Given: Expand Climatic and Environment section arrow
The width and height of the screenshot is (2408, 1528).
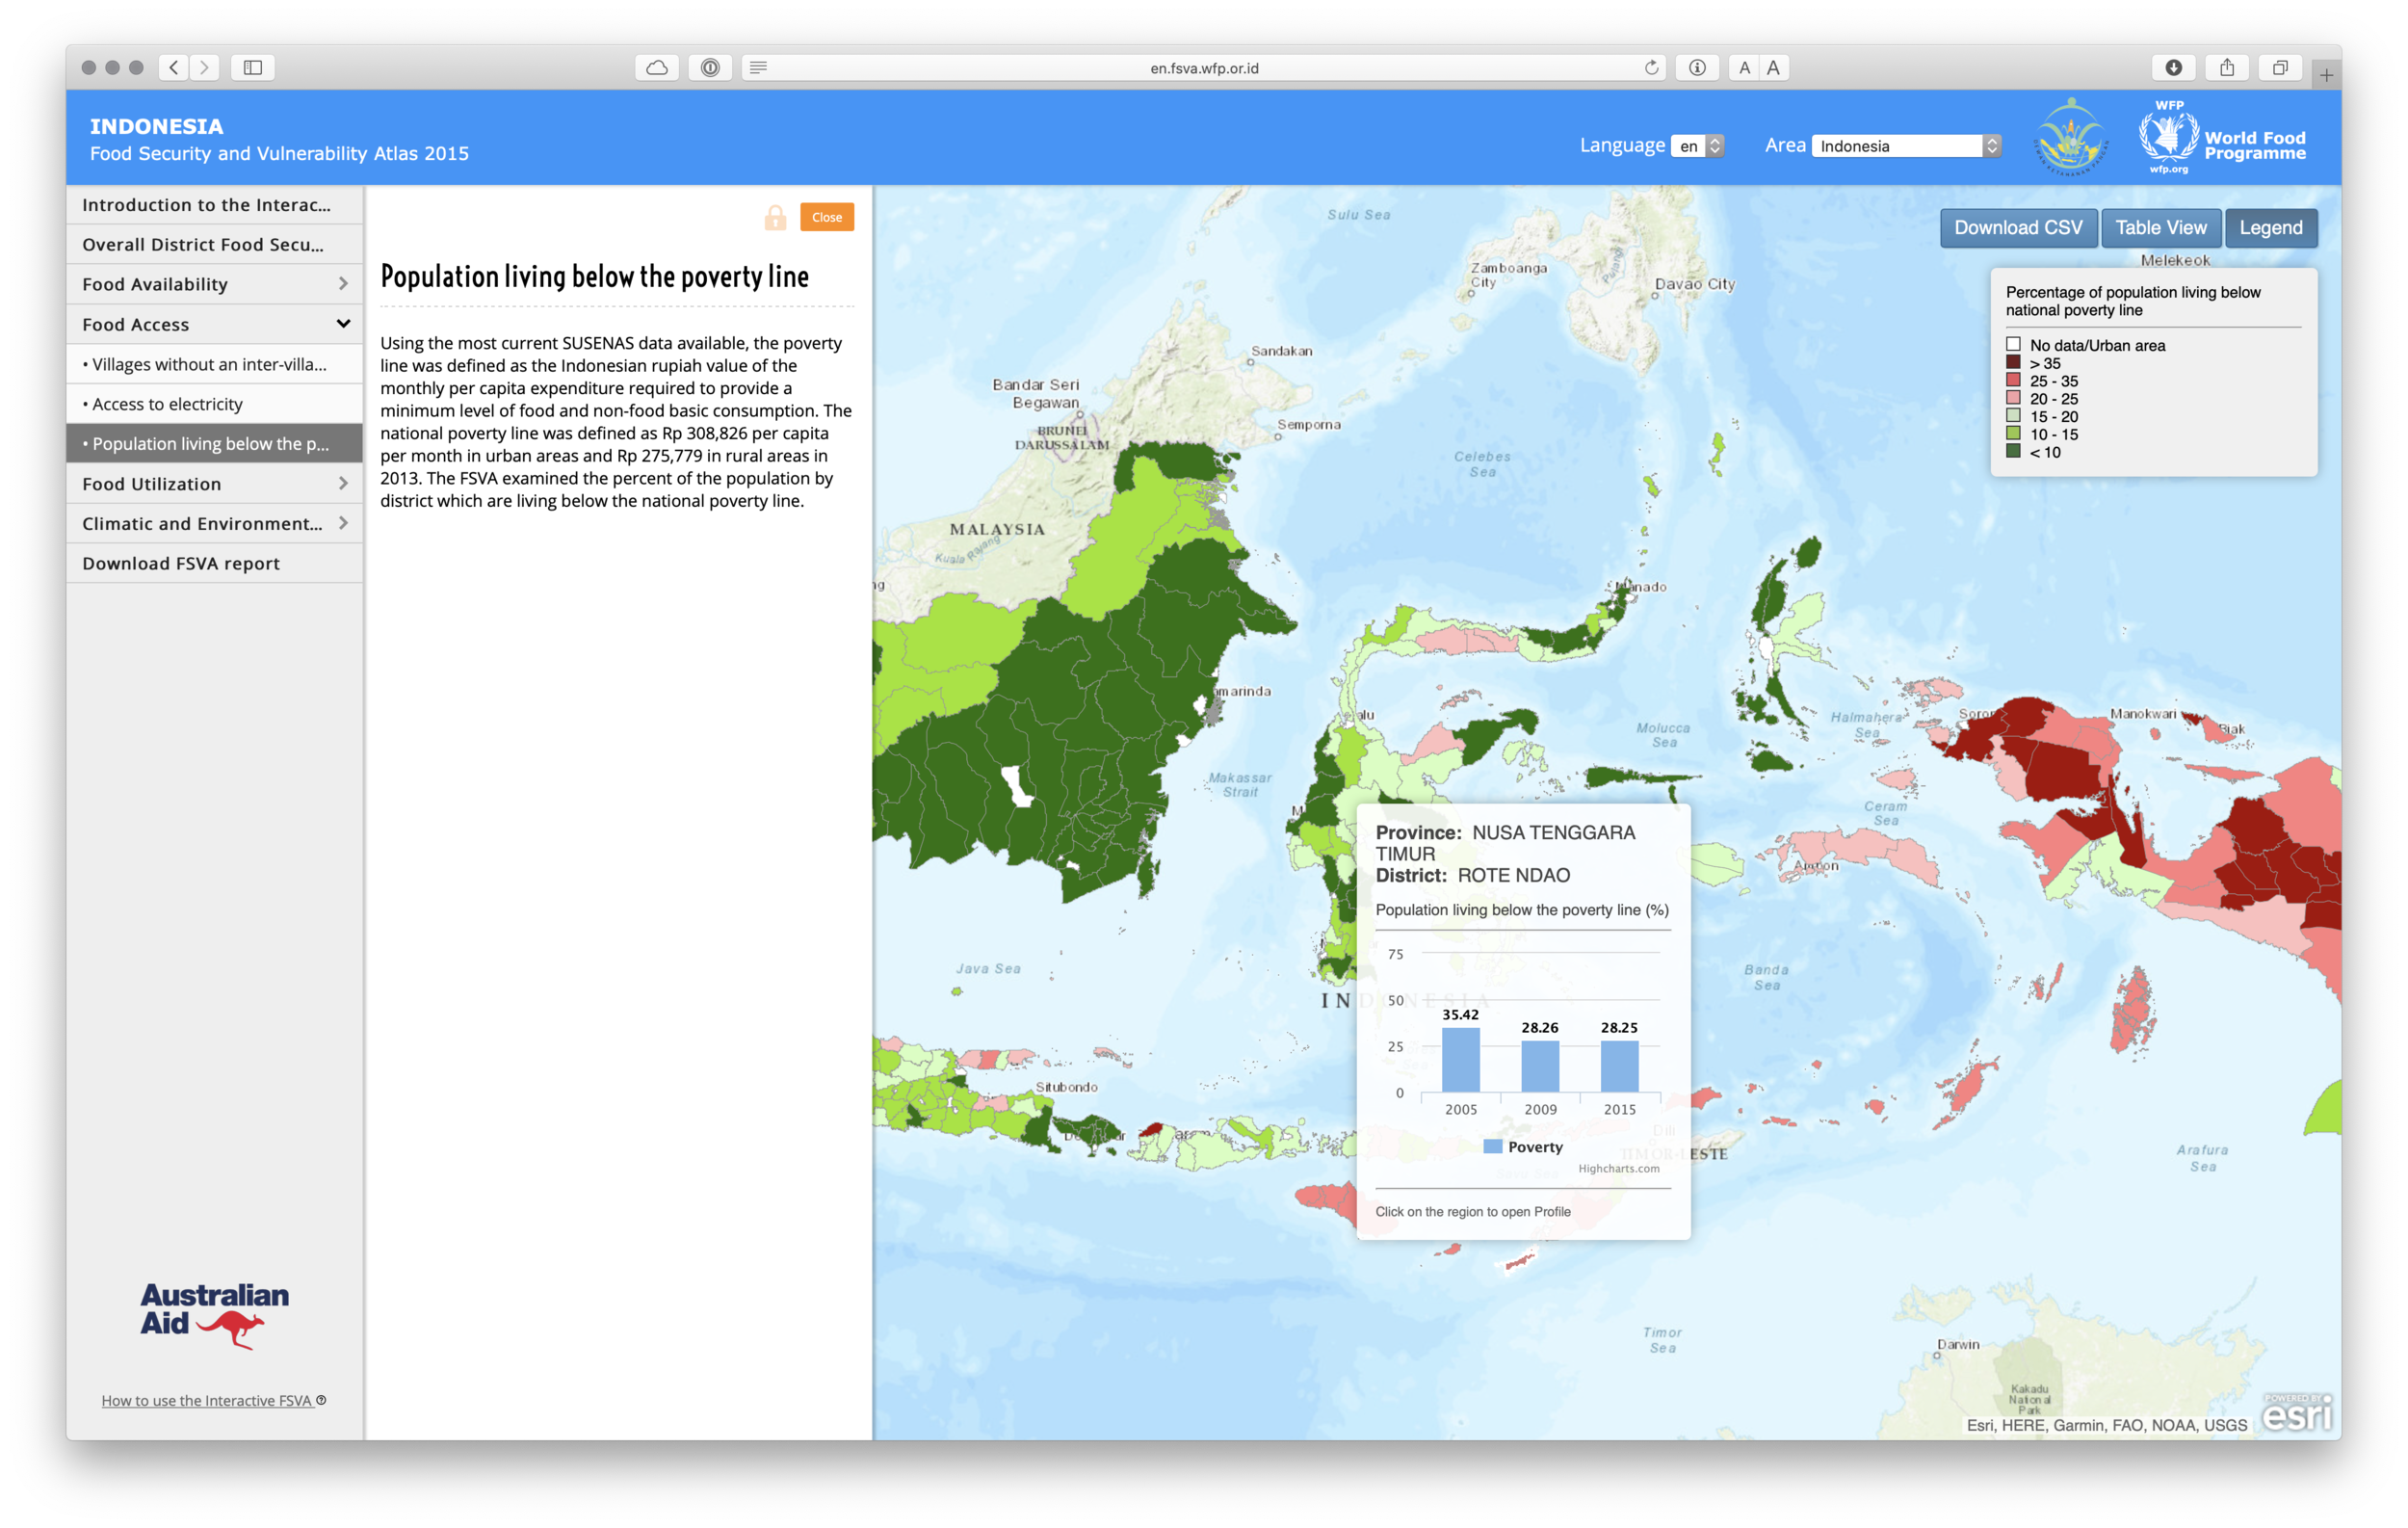Looking at the screenshot, I should (x=343, y=523).
